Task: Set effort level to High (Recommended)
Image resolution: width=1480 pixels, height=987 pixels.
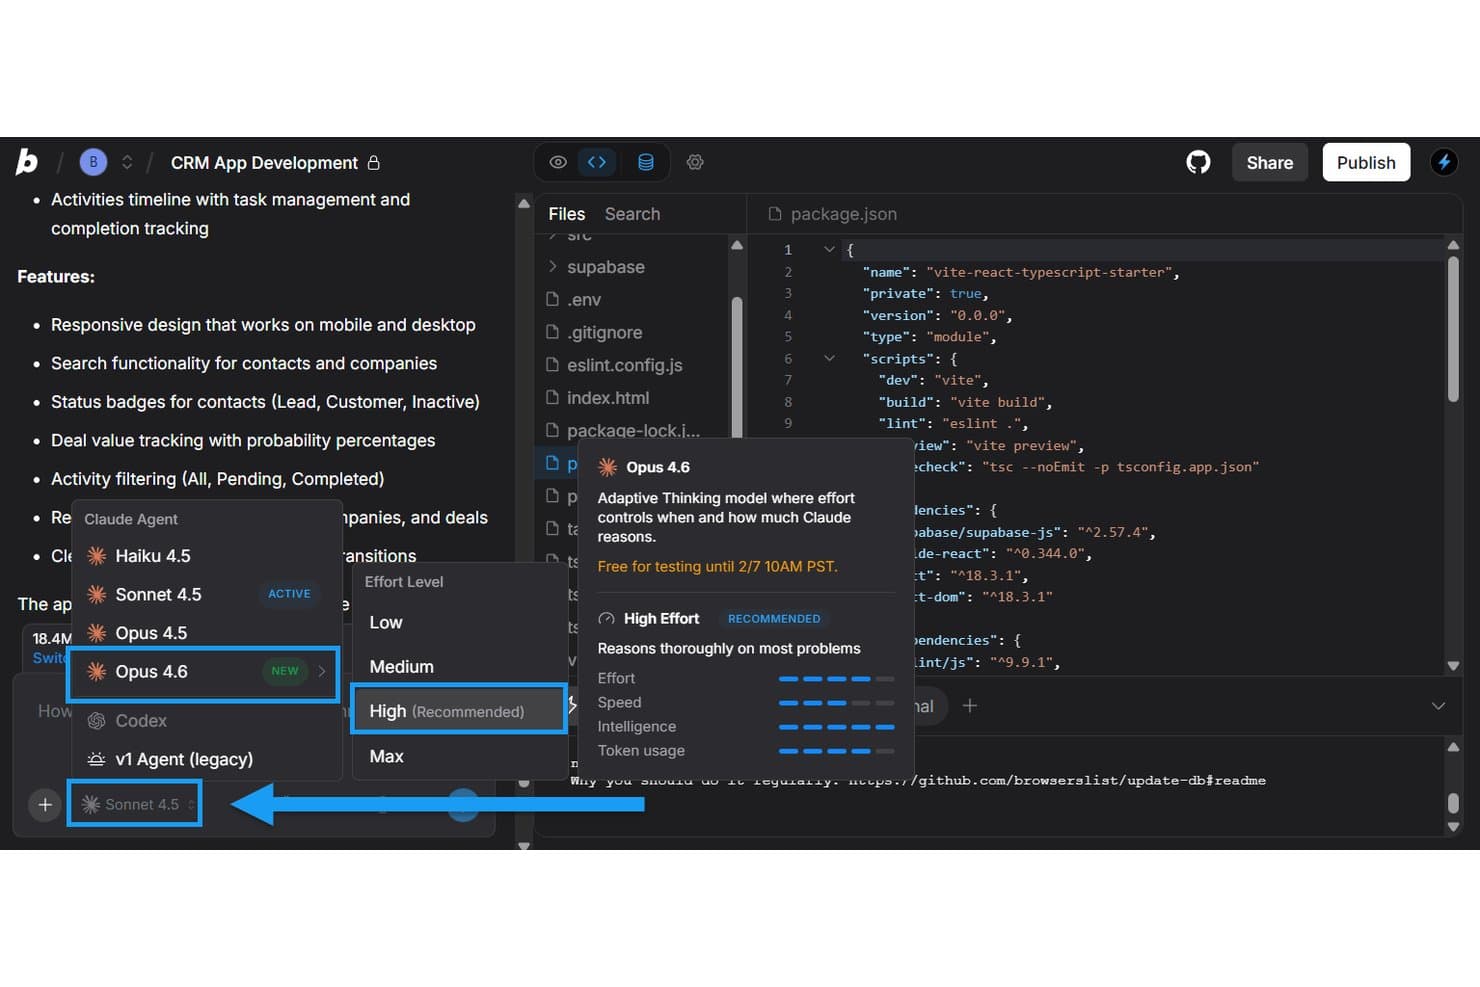Action: click(460, 711)
